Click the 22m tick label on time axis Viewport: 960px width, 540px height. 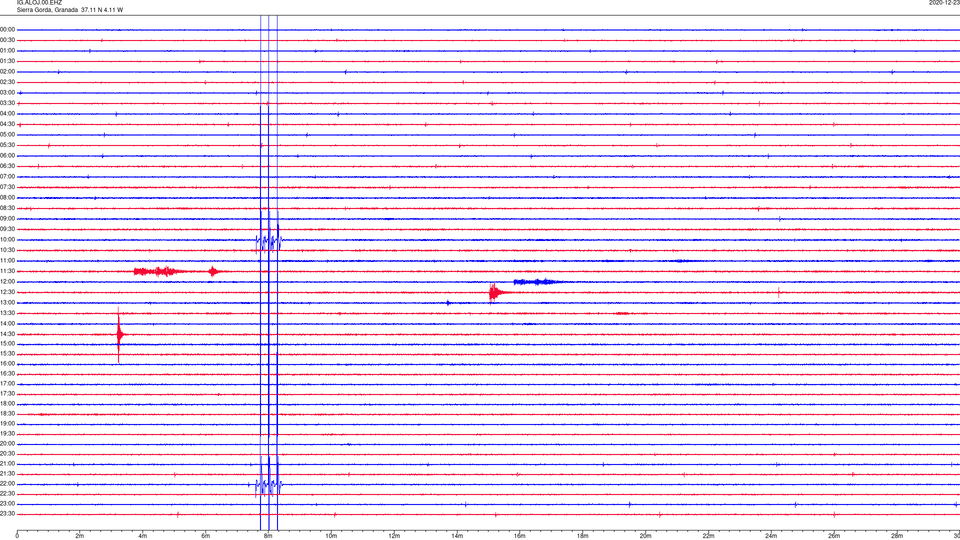[708, 536]
